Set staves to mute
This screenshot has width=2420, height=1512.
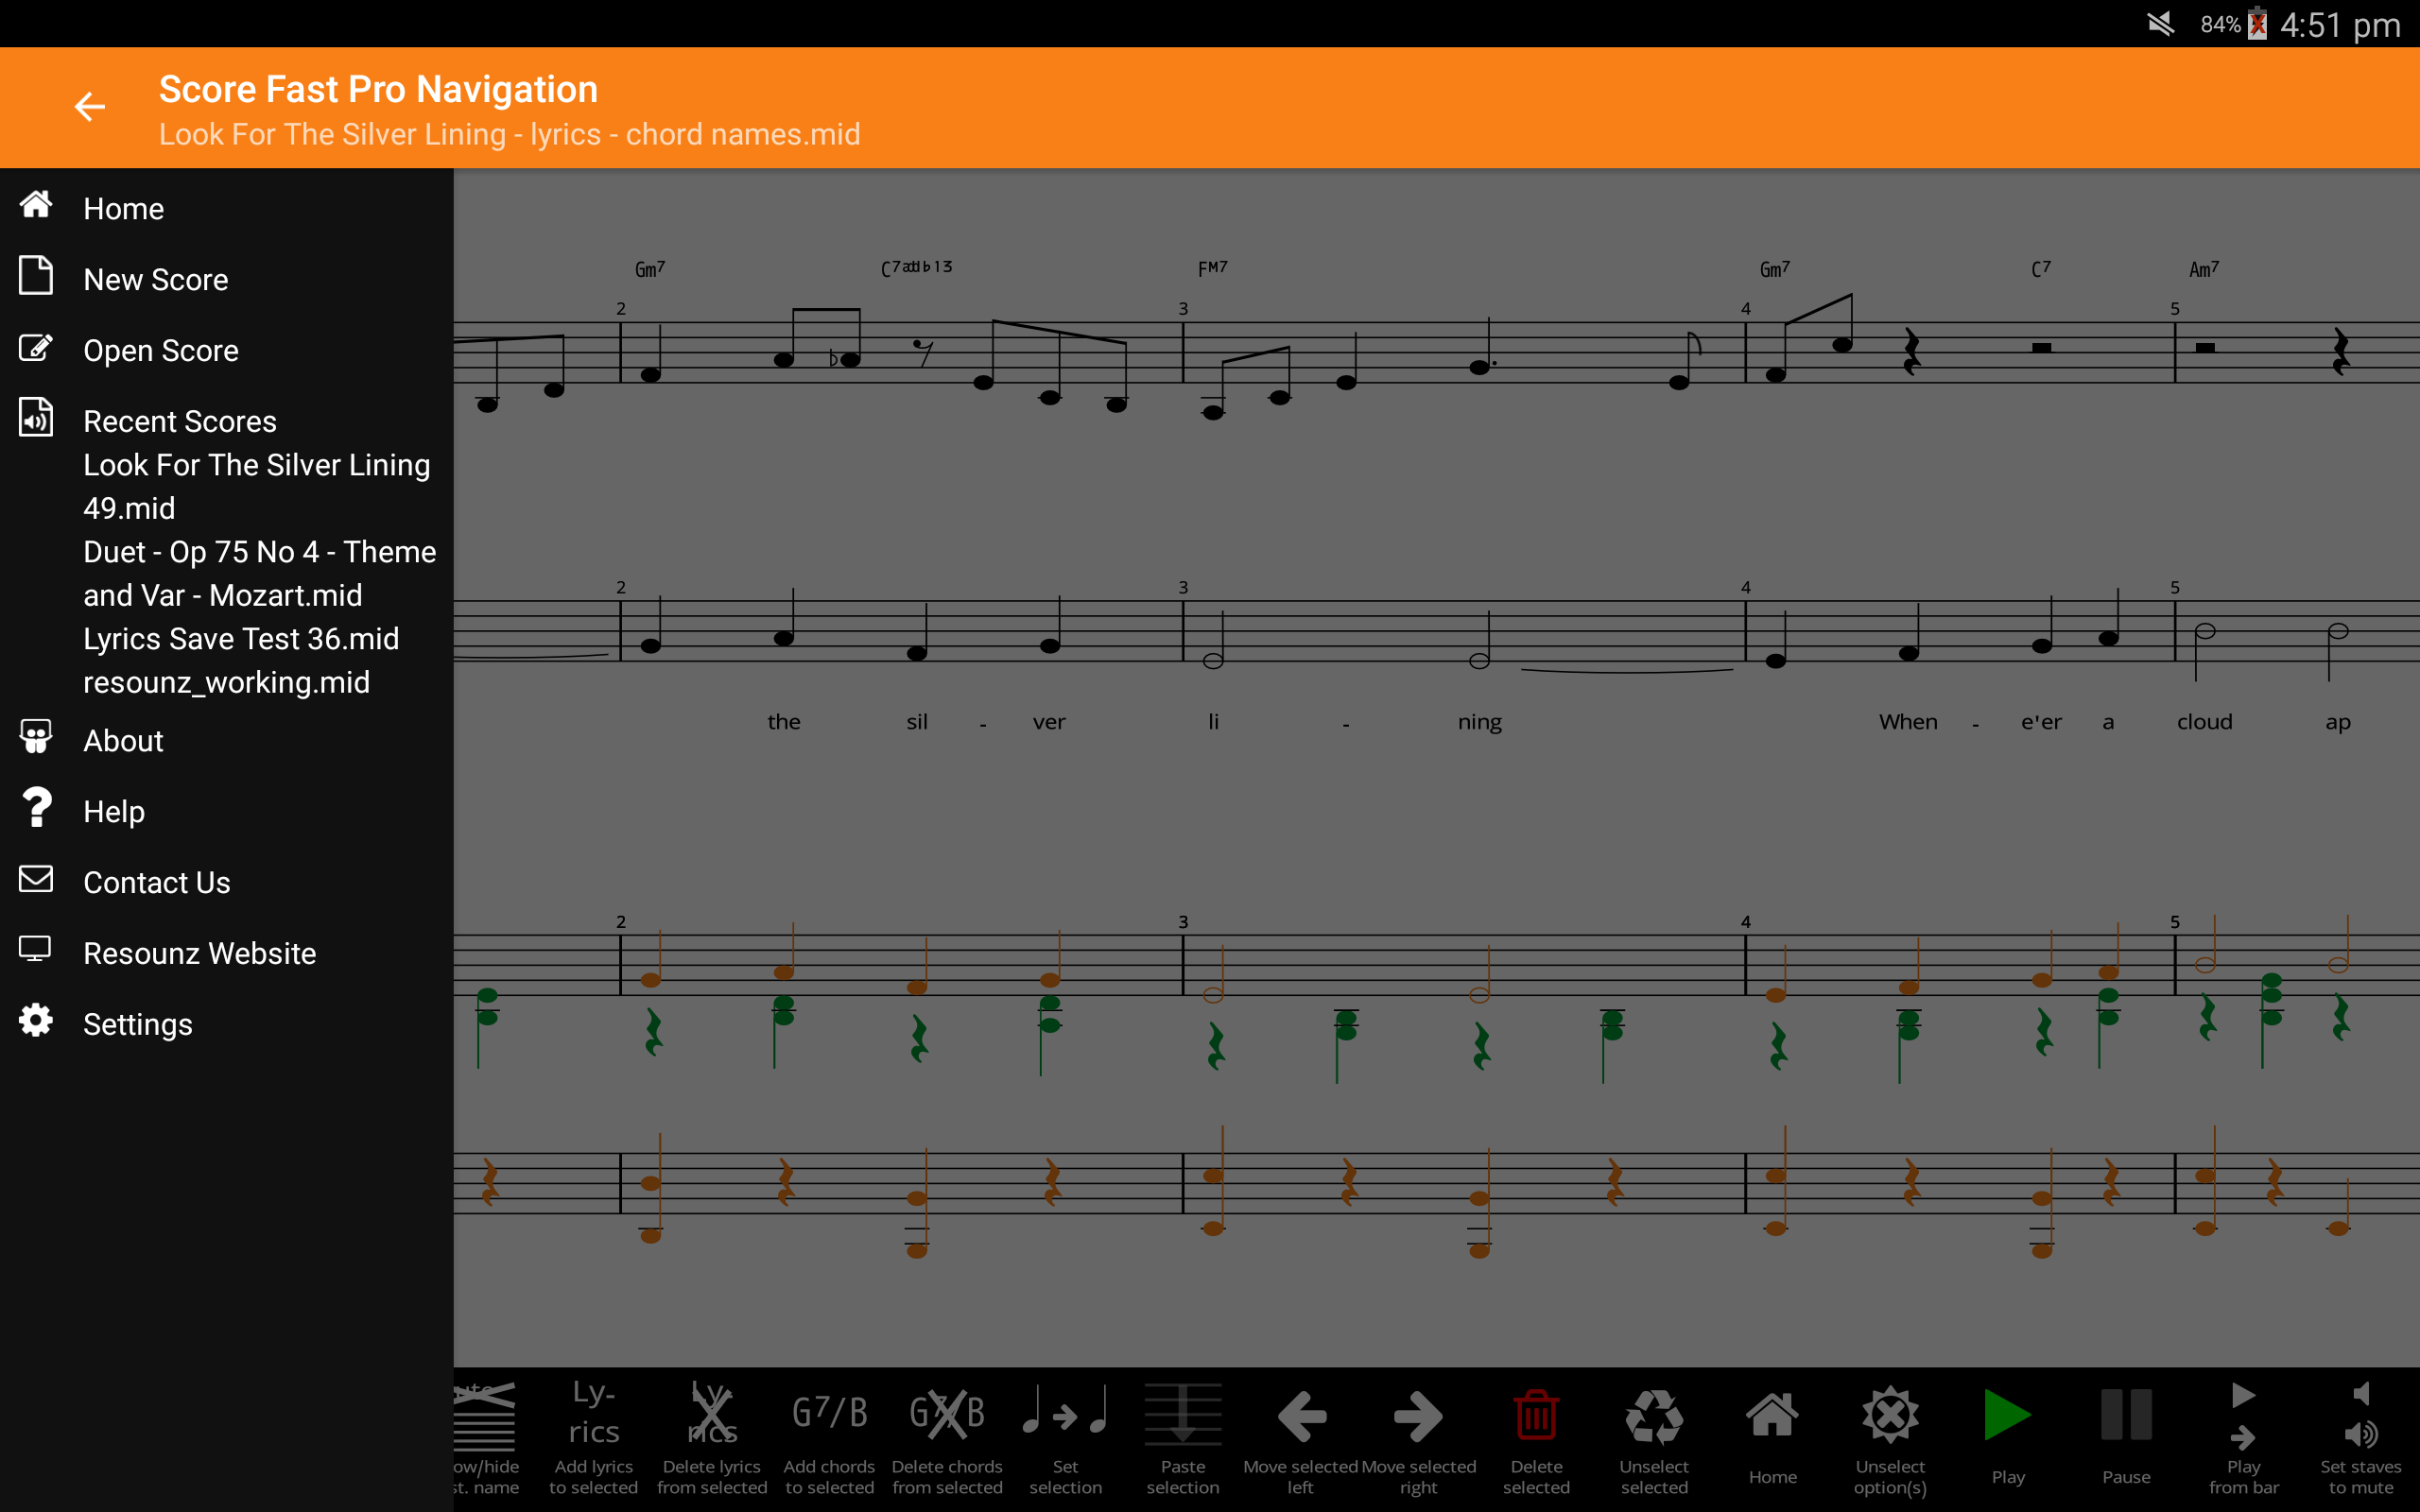(x=2362, y=1435)
